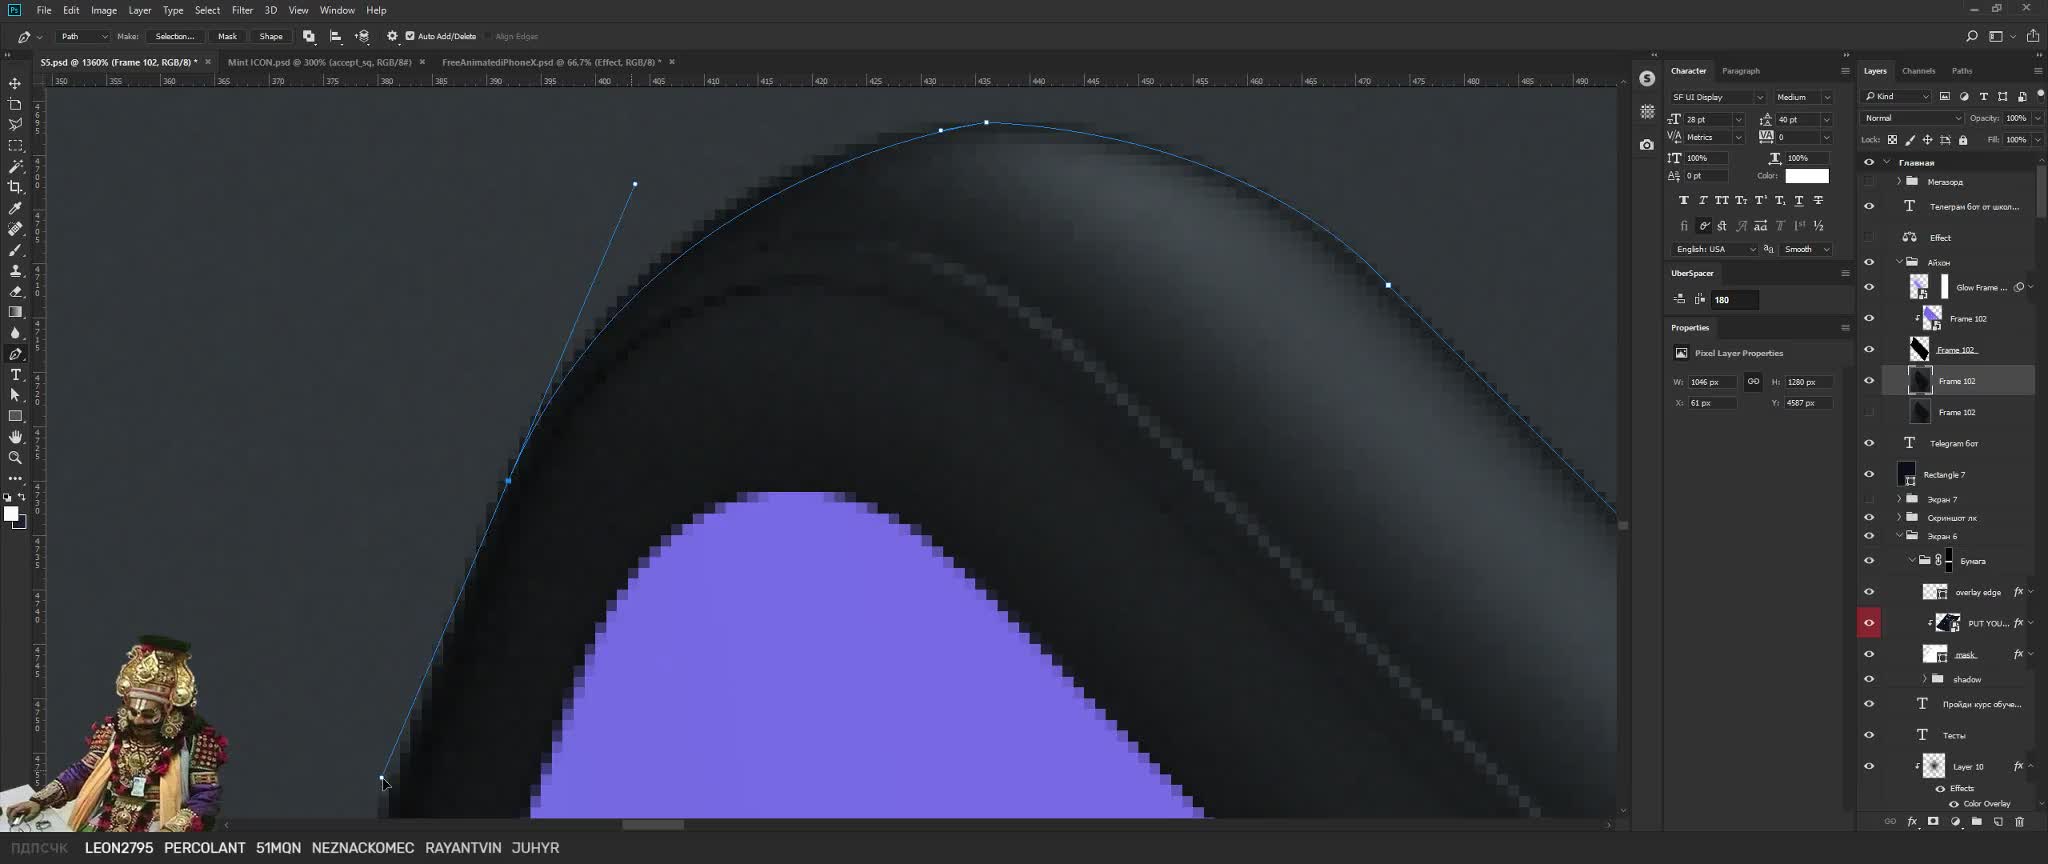
Task: Select the Gradient tool
Action: tap(15, 312)
